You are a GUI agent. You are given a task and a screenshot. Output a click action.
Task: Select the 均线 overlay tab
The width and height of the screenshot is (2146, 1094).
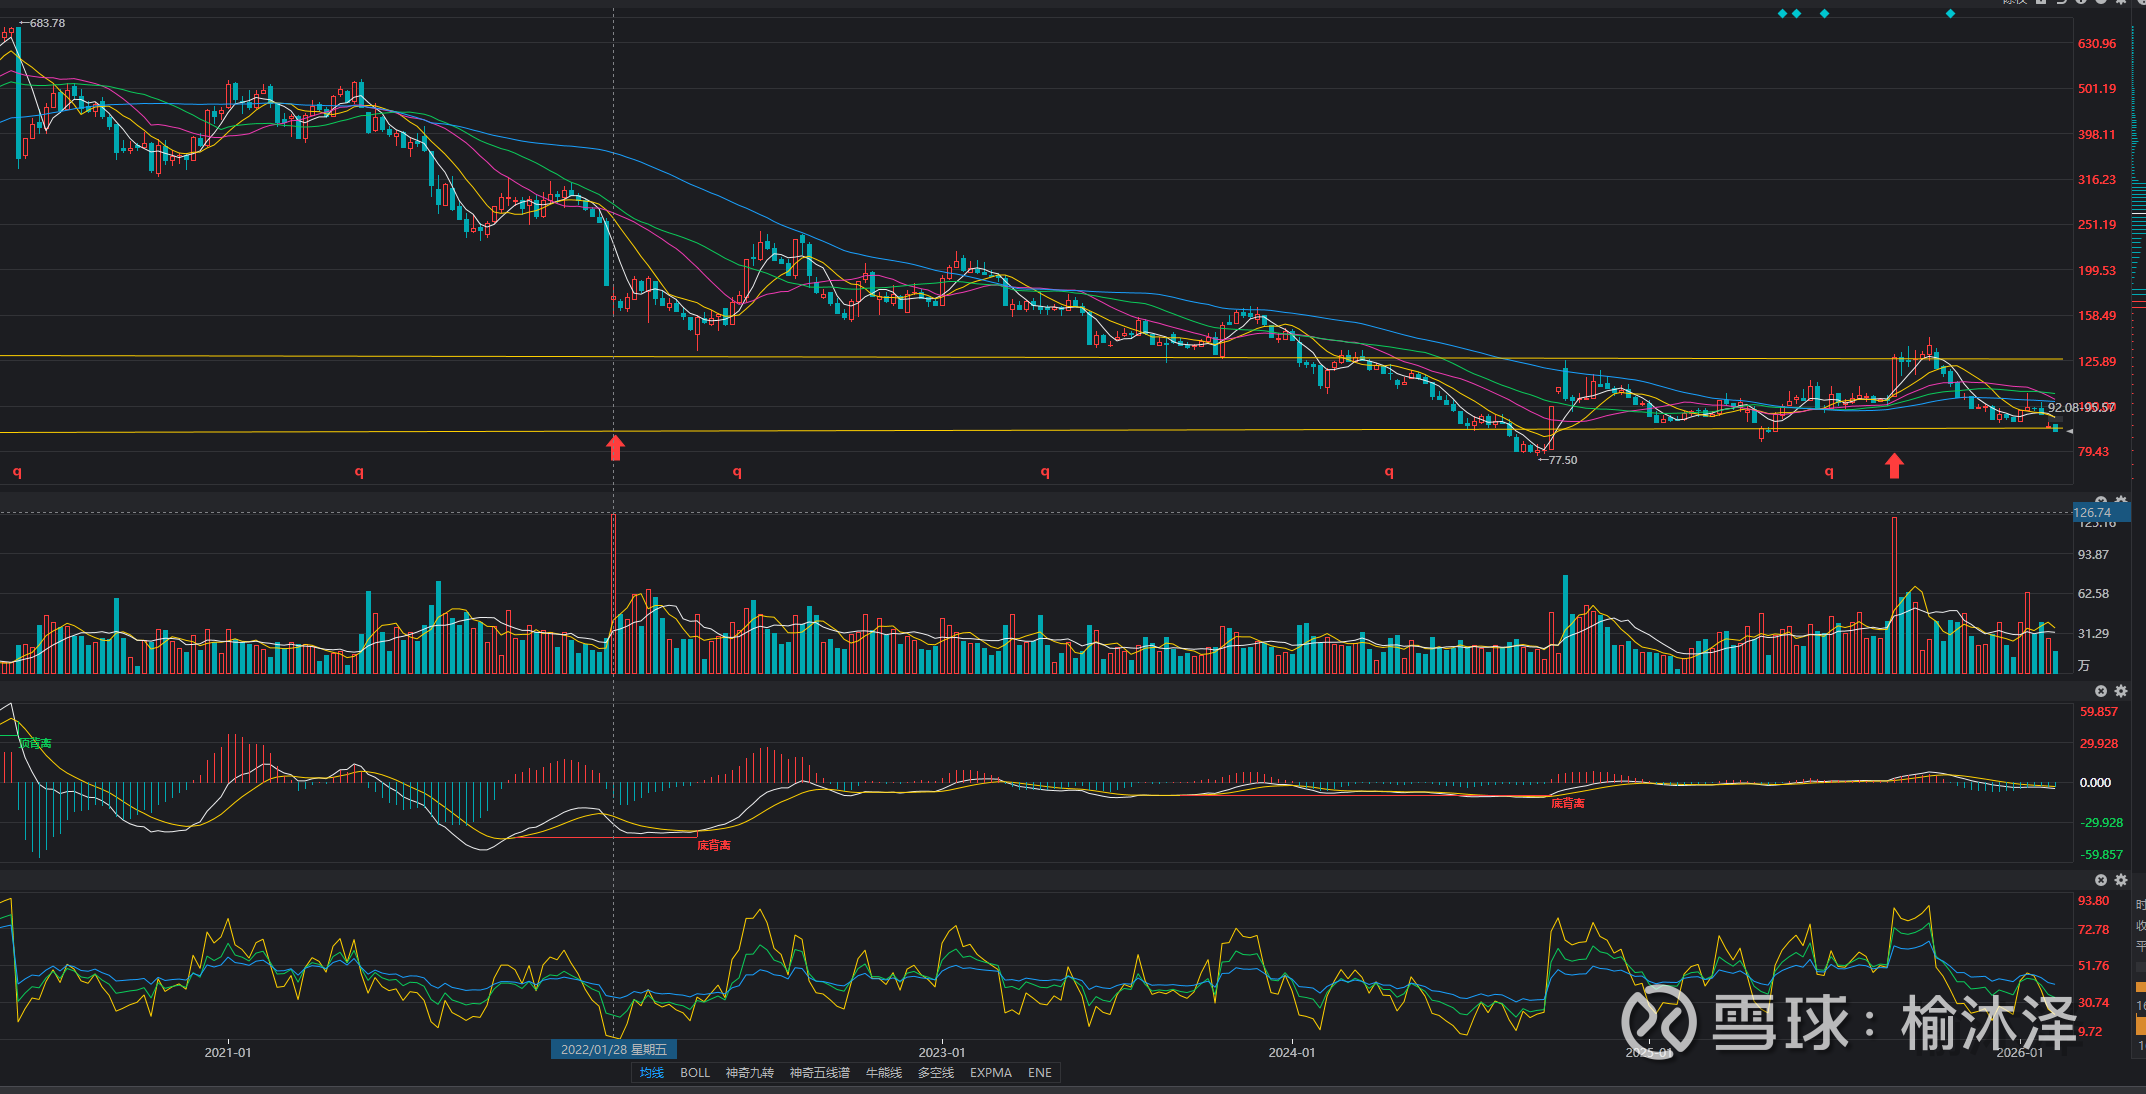tap(652, 1072)
